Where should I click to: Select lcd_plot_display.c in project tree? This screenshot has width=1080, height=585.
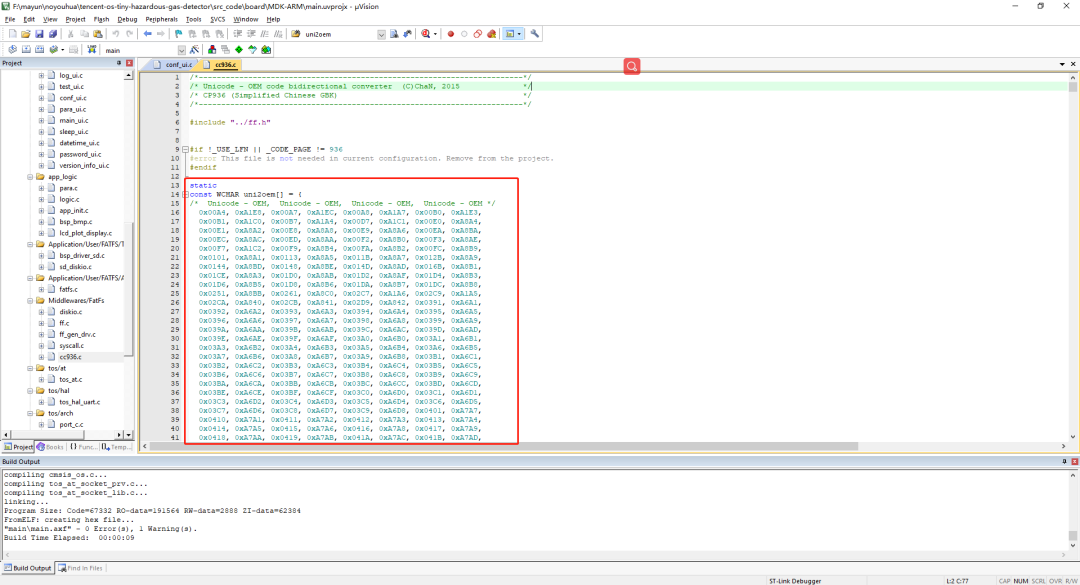pos(85,233)
